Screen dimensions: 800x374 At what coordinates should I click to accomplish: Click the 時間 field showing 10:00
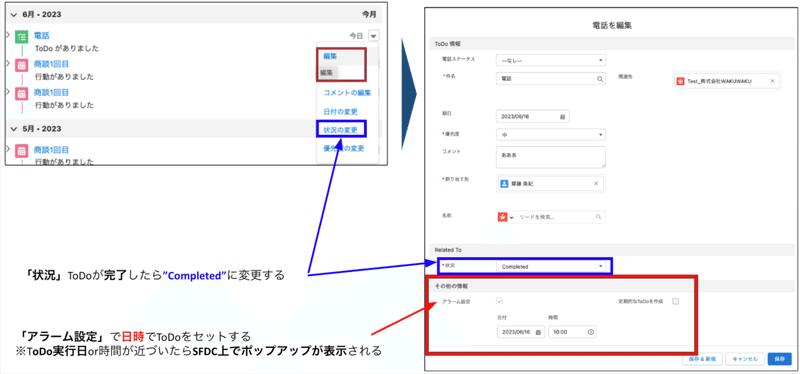572,332
